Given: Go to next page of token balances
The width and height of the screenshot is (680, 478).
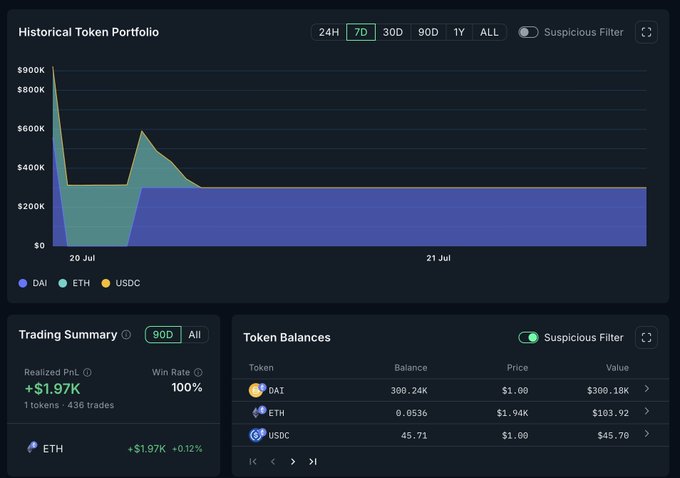Looking at the screenshot, I should (293, 462).
